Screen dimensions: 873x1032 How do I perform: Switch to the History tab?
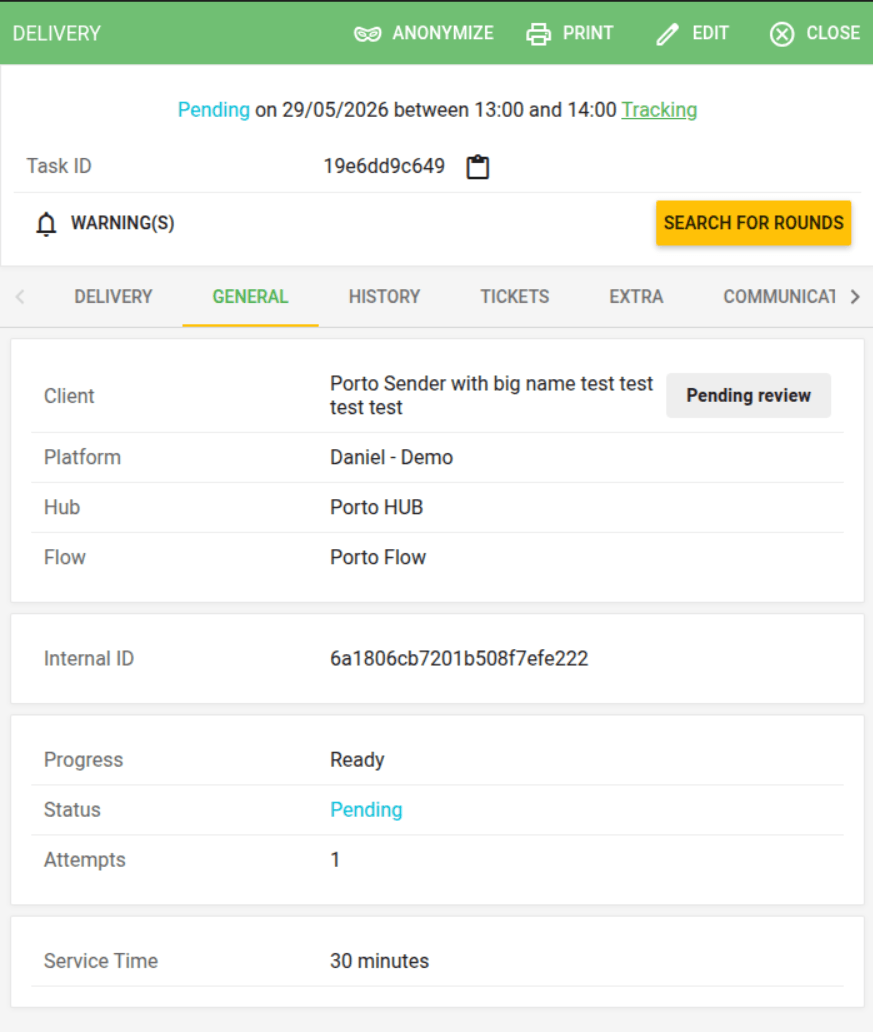[384, 297]
